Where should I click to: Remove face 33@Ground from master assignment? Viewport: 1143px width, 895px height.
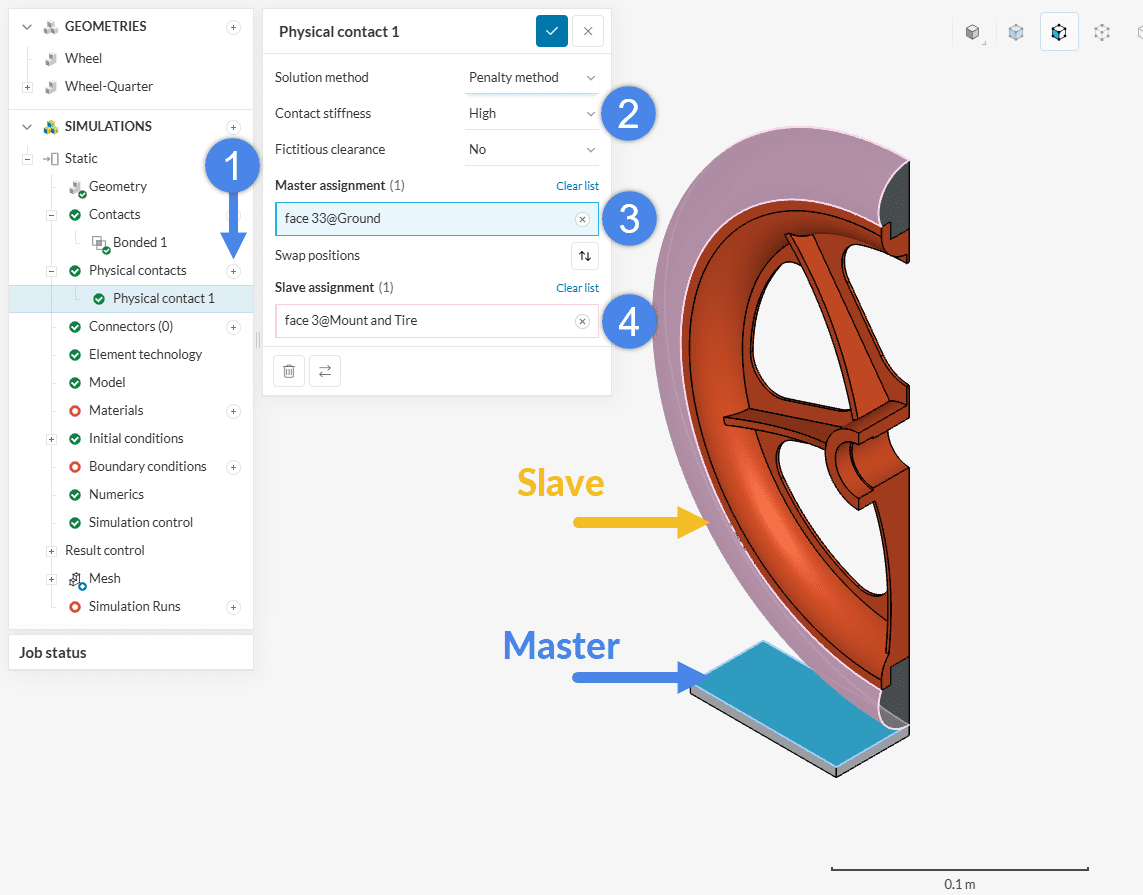coord(582,219)
